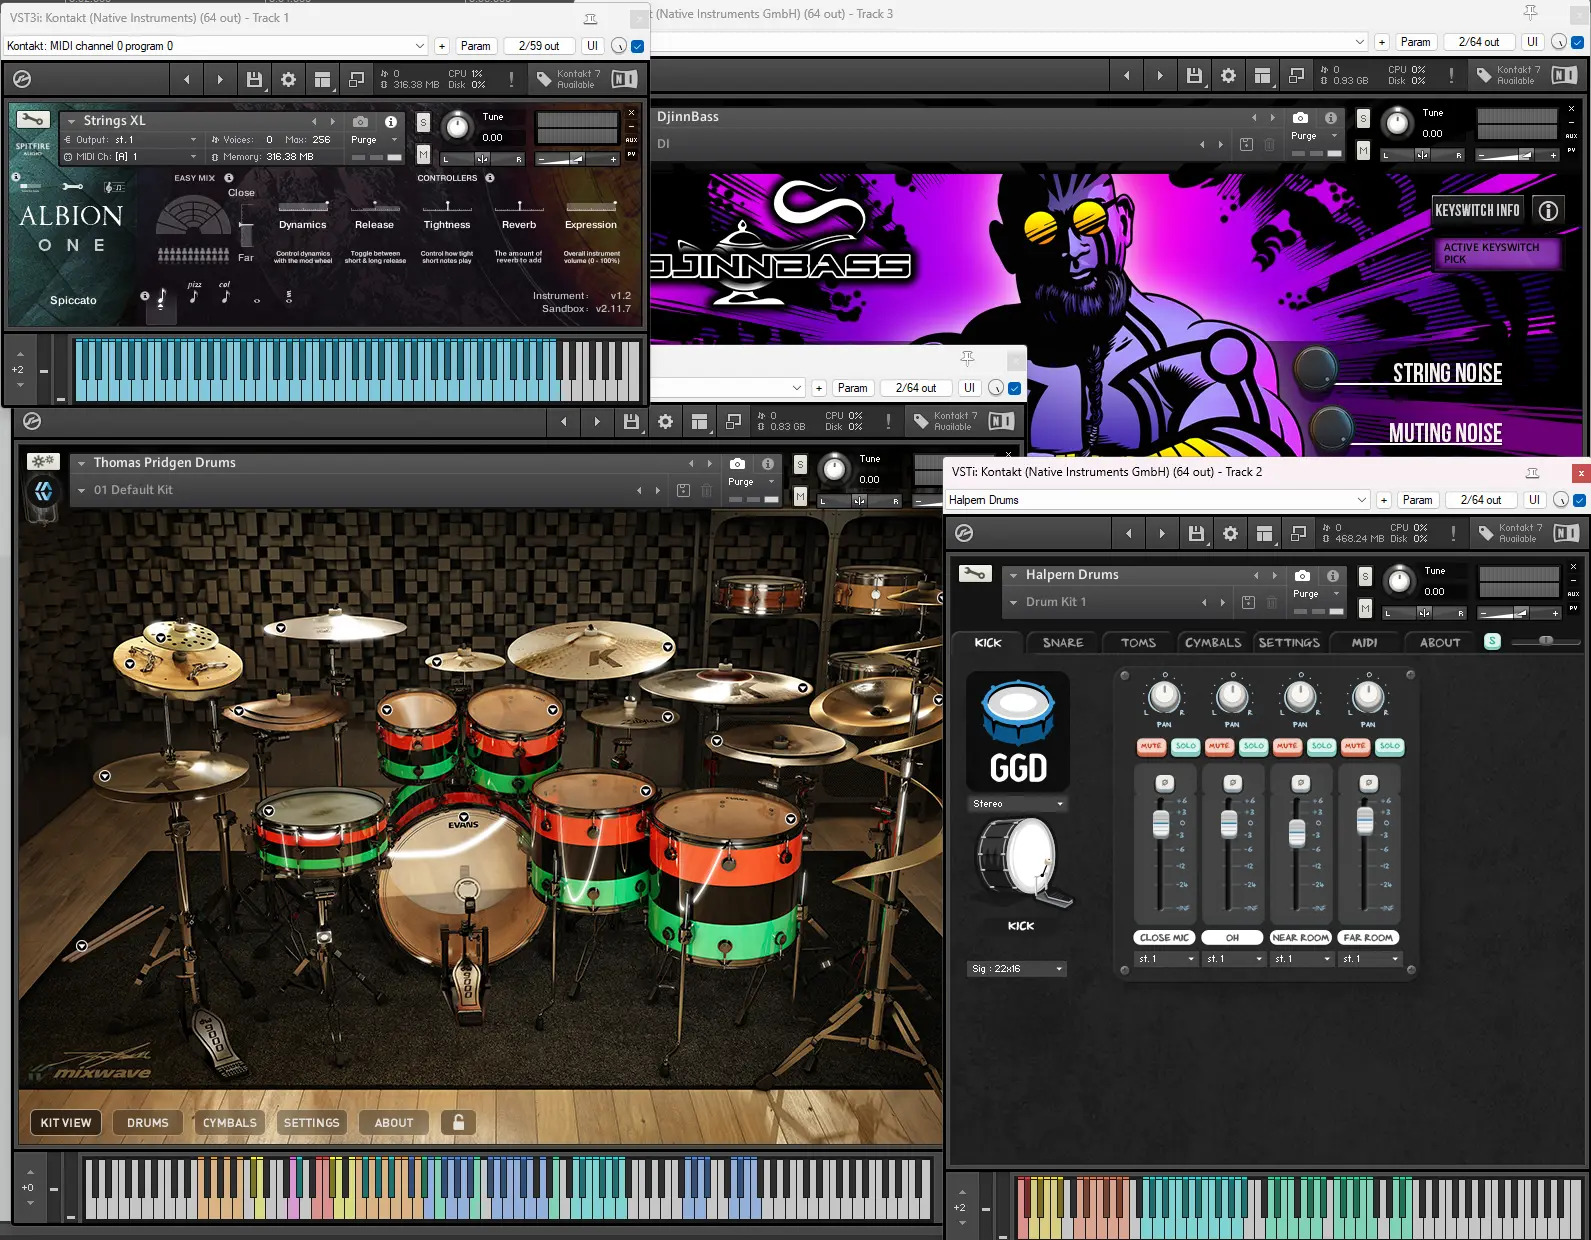1591x1240 pixels.
Task: Click the CLOSE MIC label button
Action: pos(1165,938)
